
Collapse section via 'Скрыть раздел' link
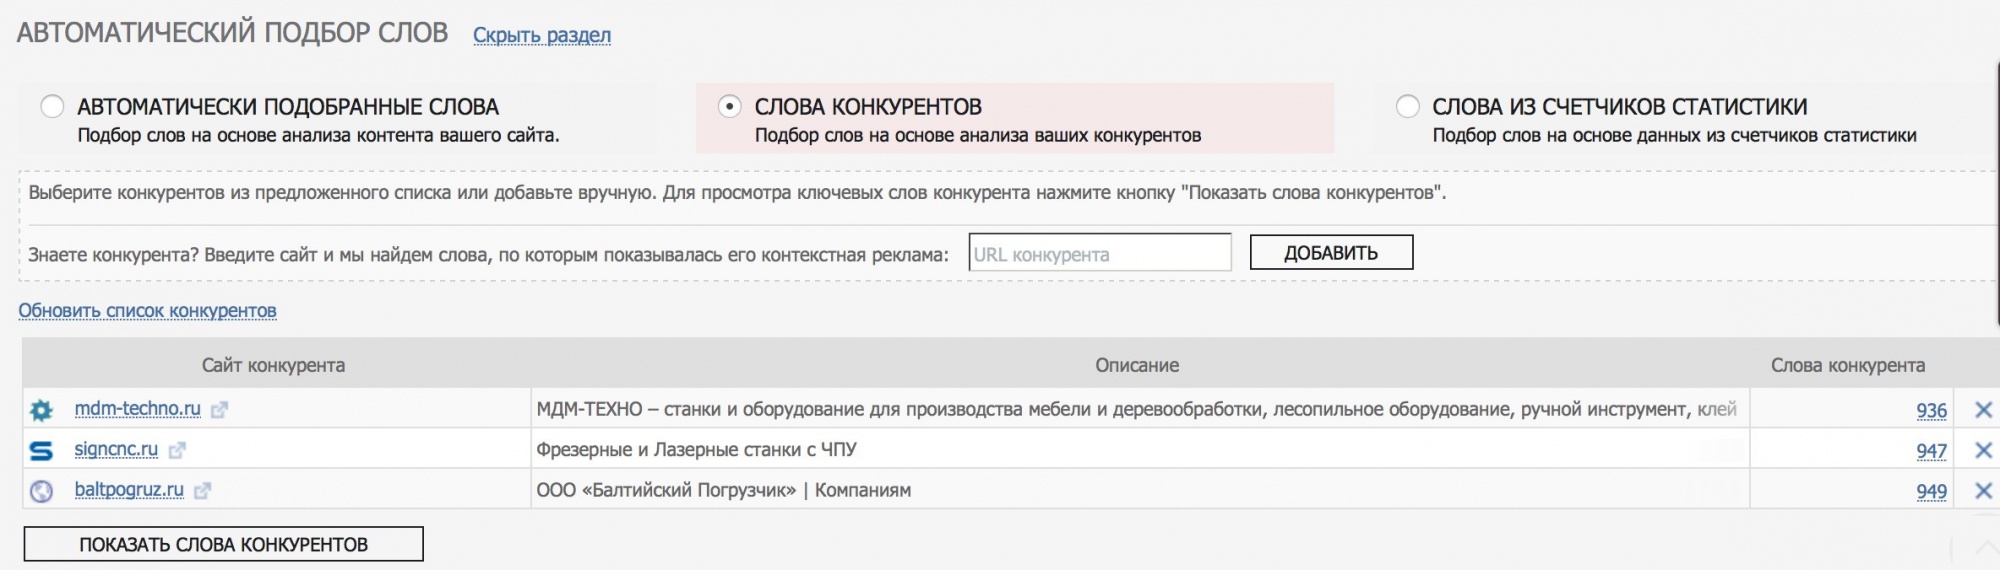541,35
